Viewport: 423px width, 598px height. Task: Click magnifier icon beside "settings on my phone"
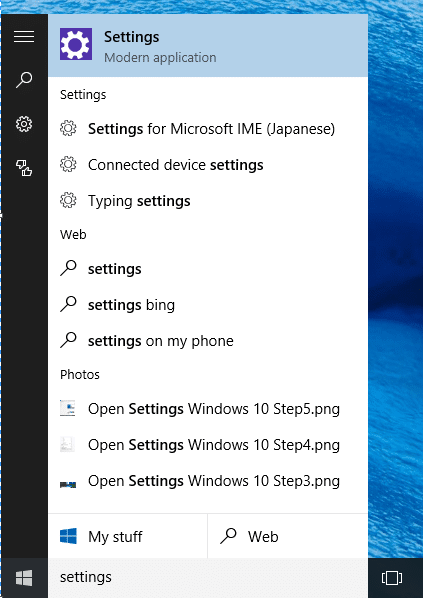pos(68,340)
